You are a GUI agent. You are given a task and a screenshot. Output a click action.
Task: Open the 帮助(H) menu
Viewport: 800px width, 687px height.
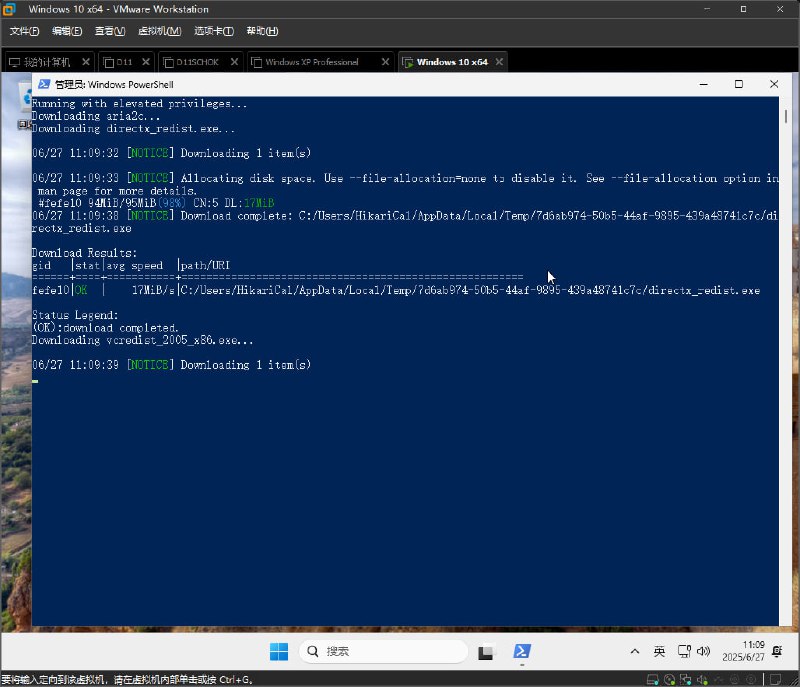262,31
